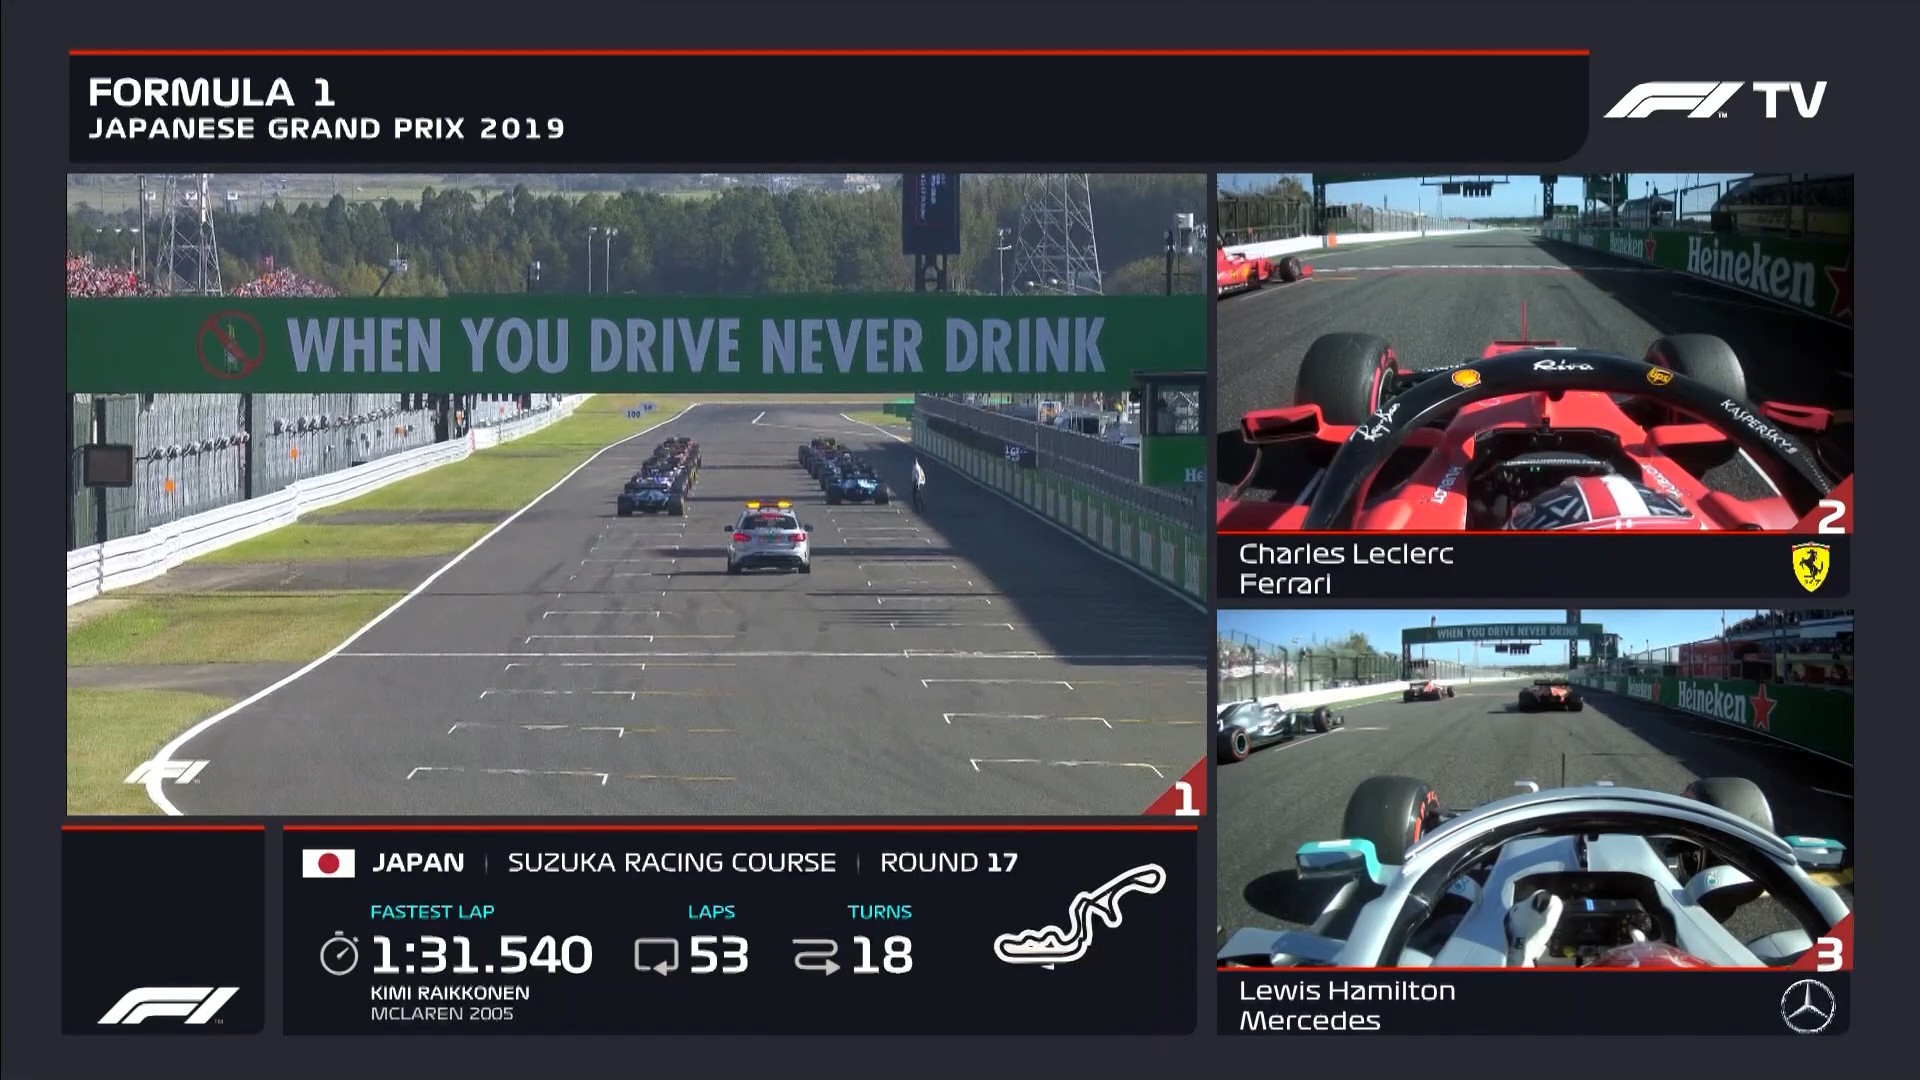Click the Ferrari prancing horse badge

pos(1810,567)
